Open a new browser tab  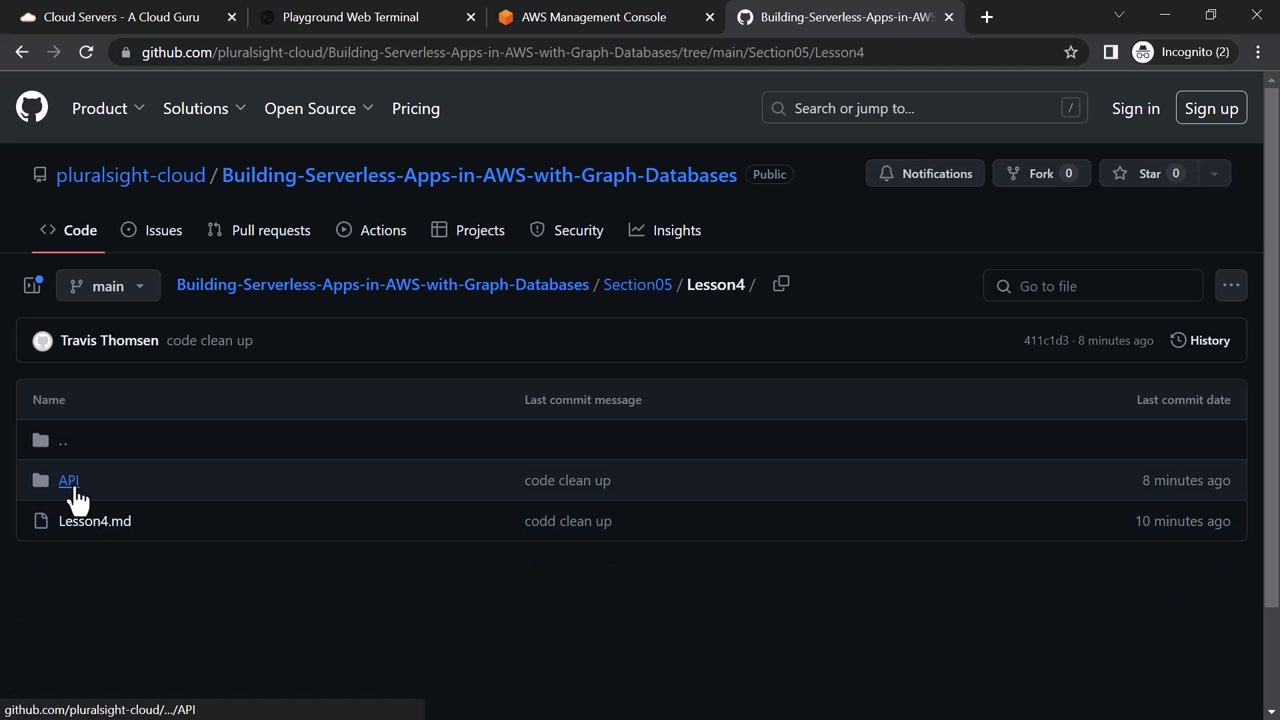987,17
